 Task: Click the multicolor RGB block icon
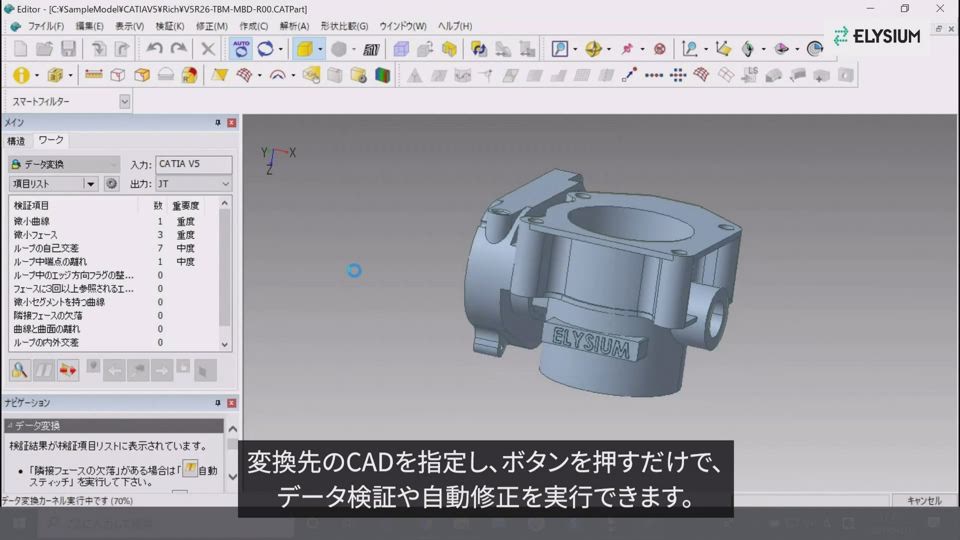point(383,75)
